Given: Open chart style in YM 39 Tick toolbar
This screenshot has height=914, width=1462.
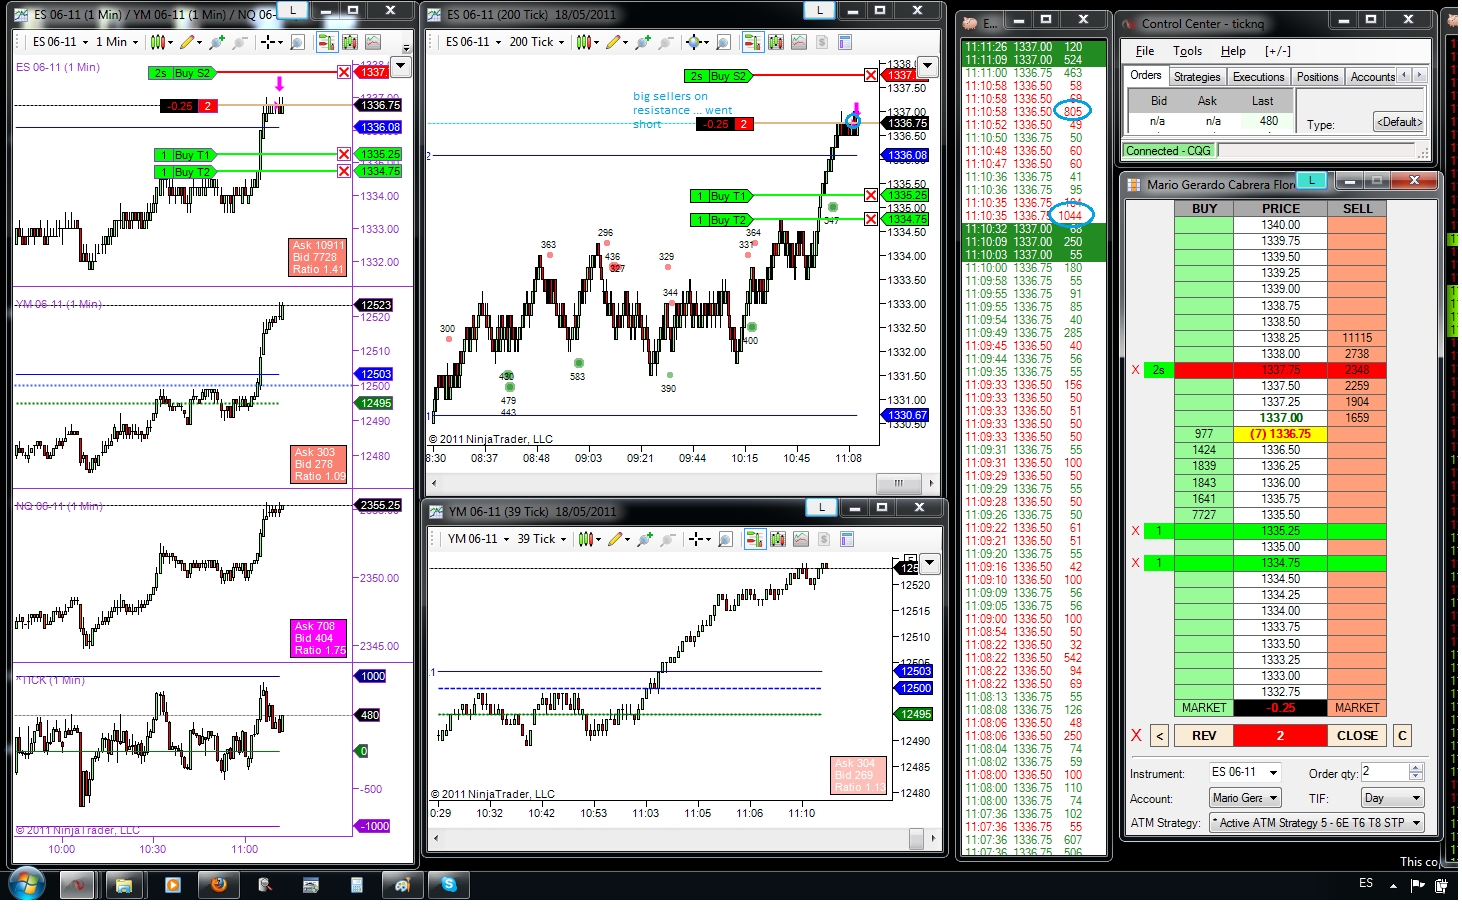Looking at the screenshot, I should 590,539.
